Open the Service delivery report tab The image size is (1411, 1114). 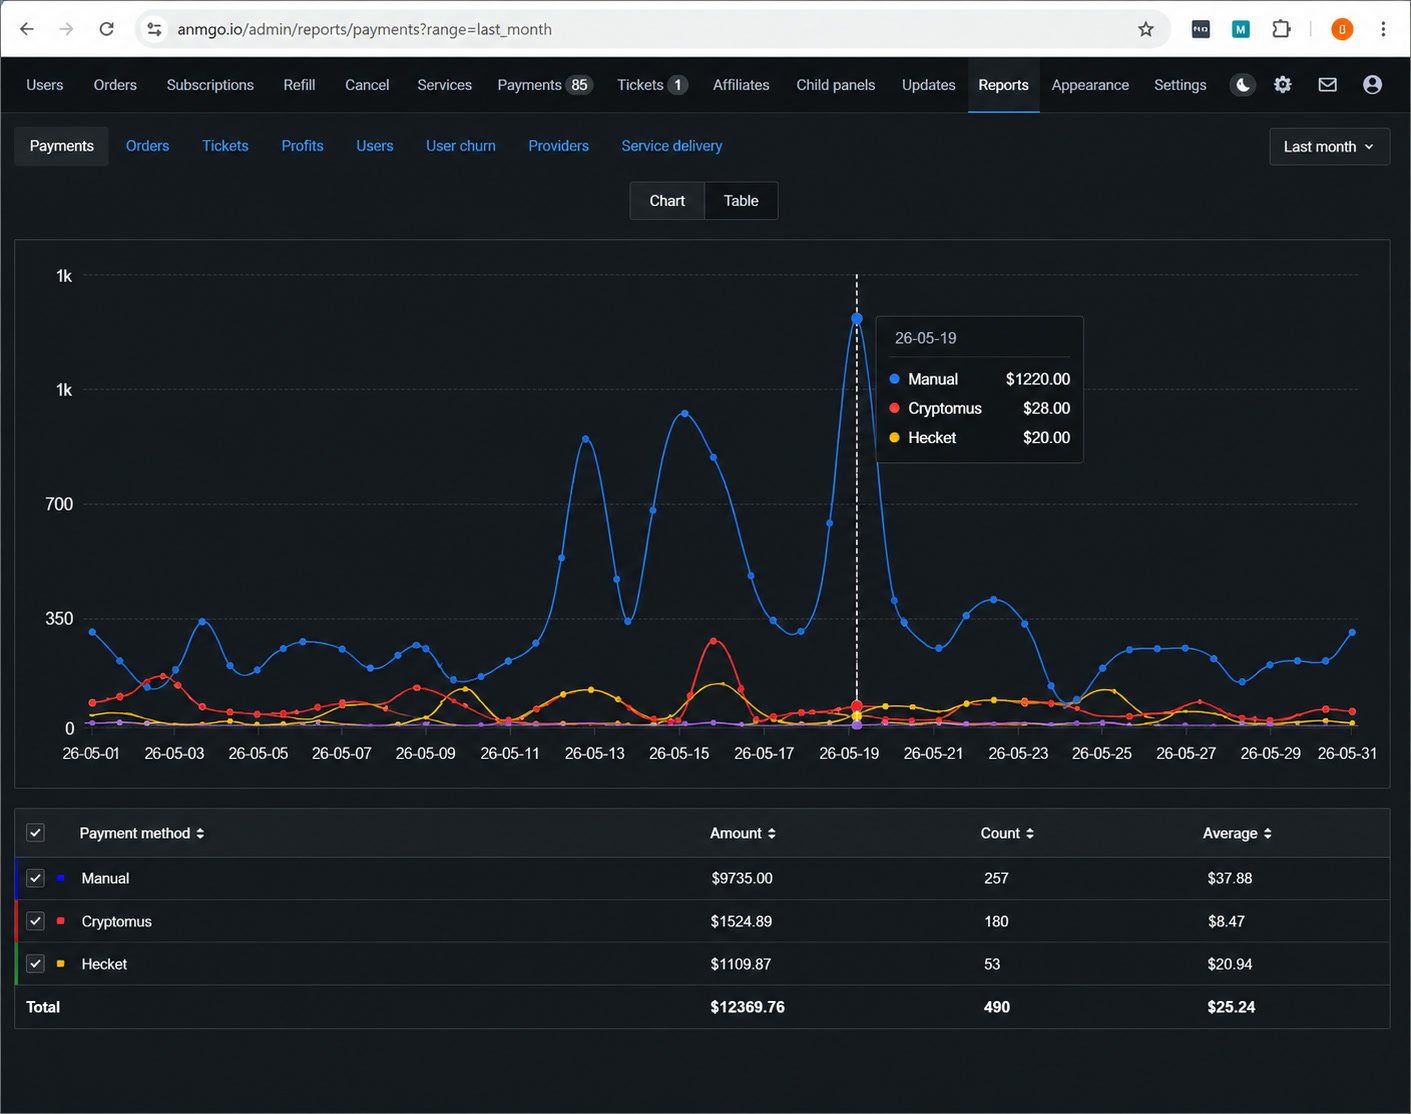click(672, 146)
